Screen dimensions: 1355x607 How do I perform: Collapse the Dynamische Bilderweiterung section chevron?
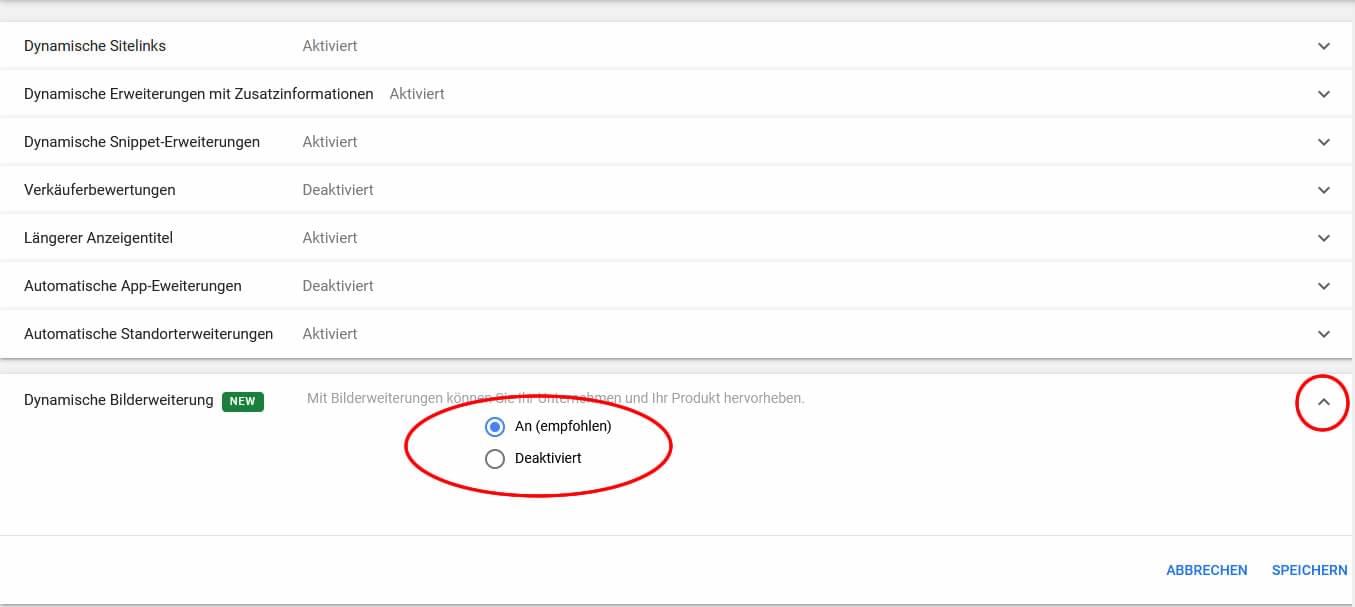(x=1324, y=402)
